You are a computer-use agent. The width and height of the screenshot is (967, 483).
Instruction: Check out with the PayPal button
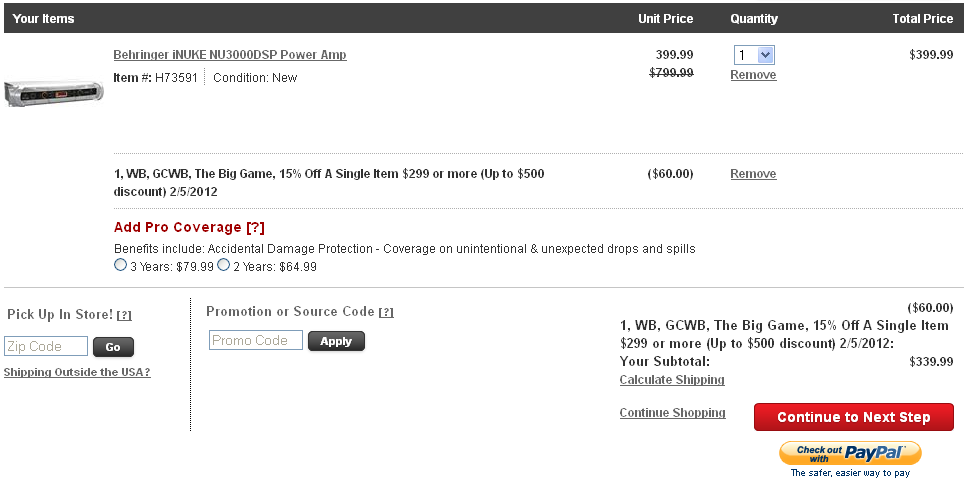tap(850, 453)
